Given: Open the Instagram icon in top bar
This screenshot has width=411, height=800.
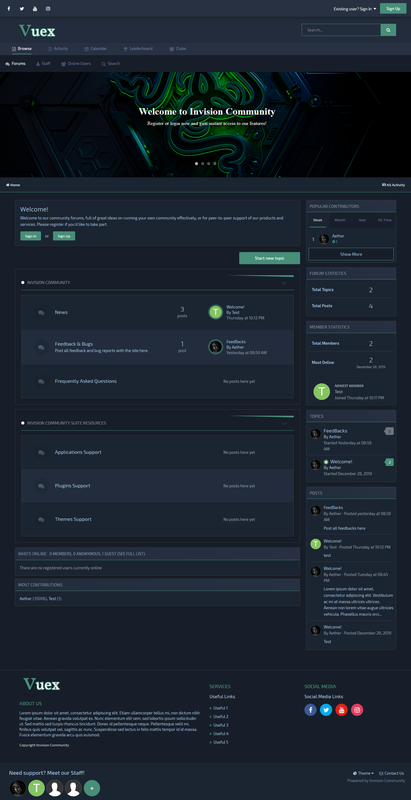Looking at the screenshot, I should 48,9.
